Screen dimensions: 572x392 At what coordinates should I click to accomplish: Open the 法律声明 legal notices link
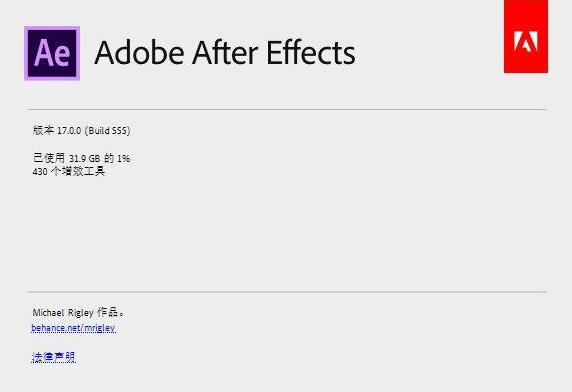click(x=54, y=357)
